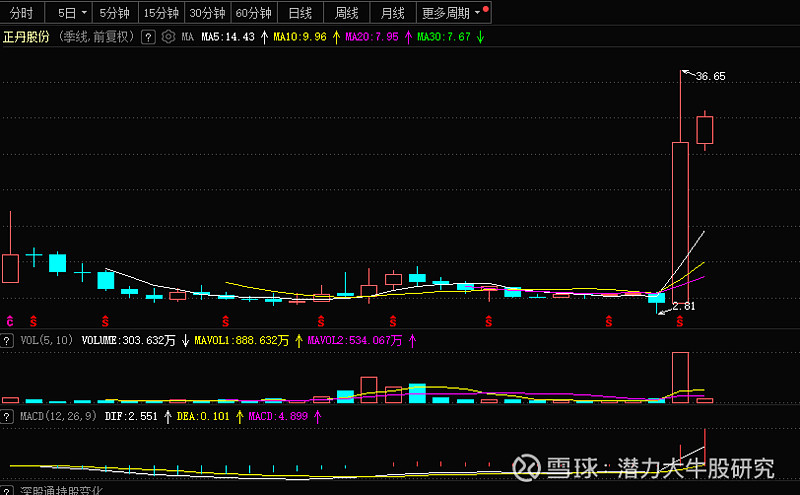Click the MAVOL1:888.632万 value

tap(241, 340)
